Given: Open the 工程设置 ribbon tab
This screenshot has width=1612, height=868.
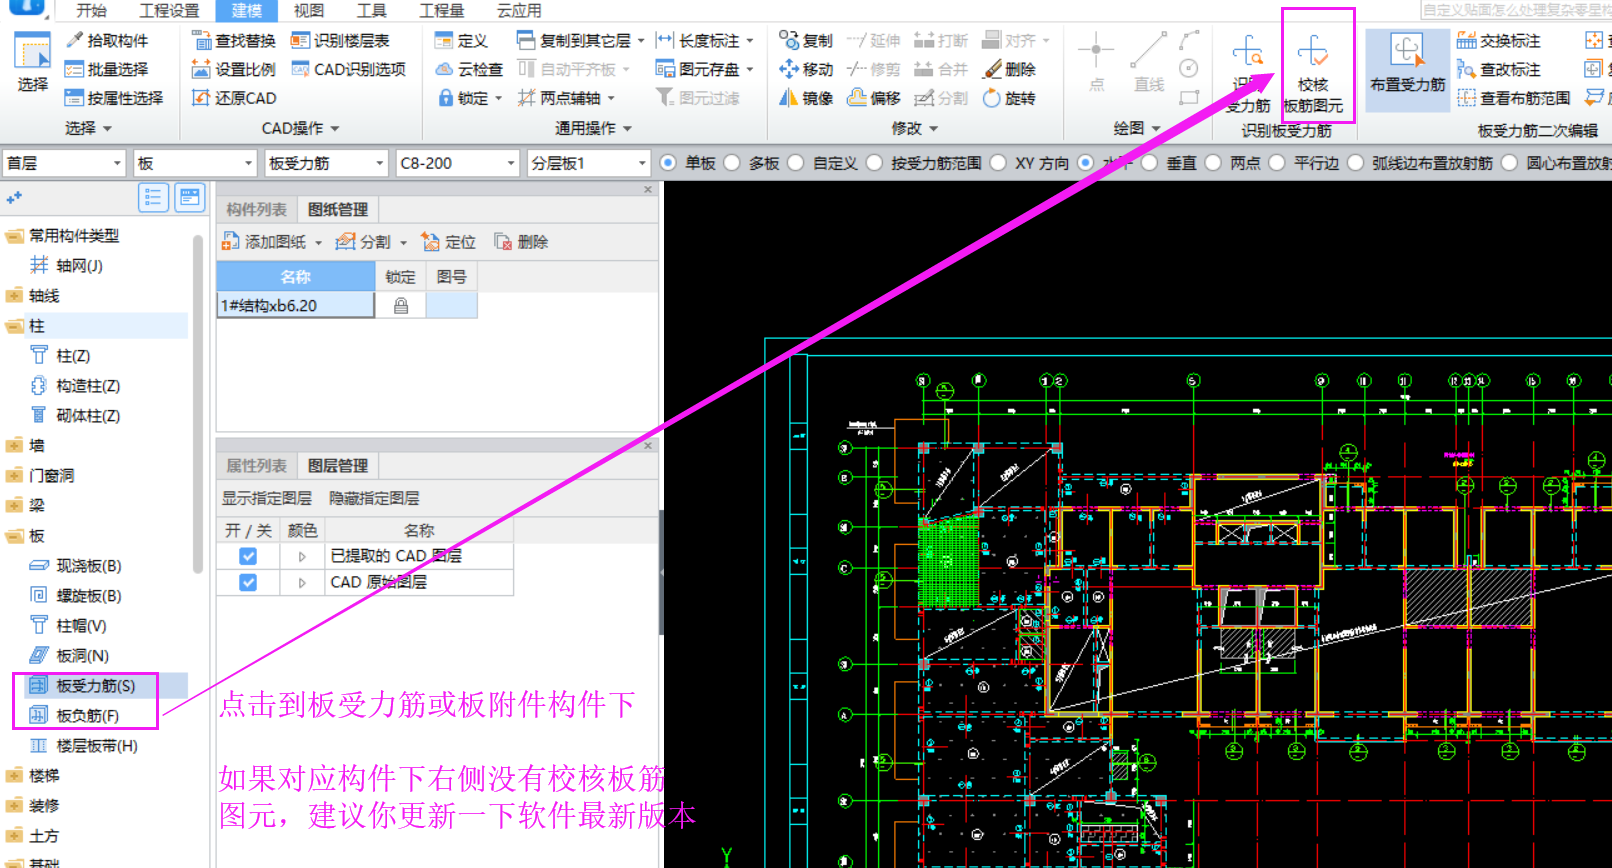Looking at the screenshot, I should coord(169,10).
